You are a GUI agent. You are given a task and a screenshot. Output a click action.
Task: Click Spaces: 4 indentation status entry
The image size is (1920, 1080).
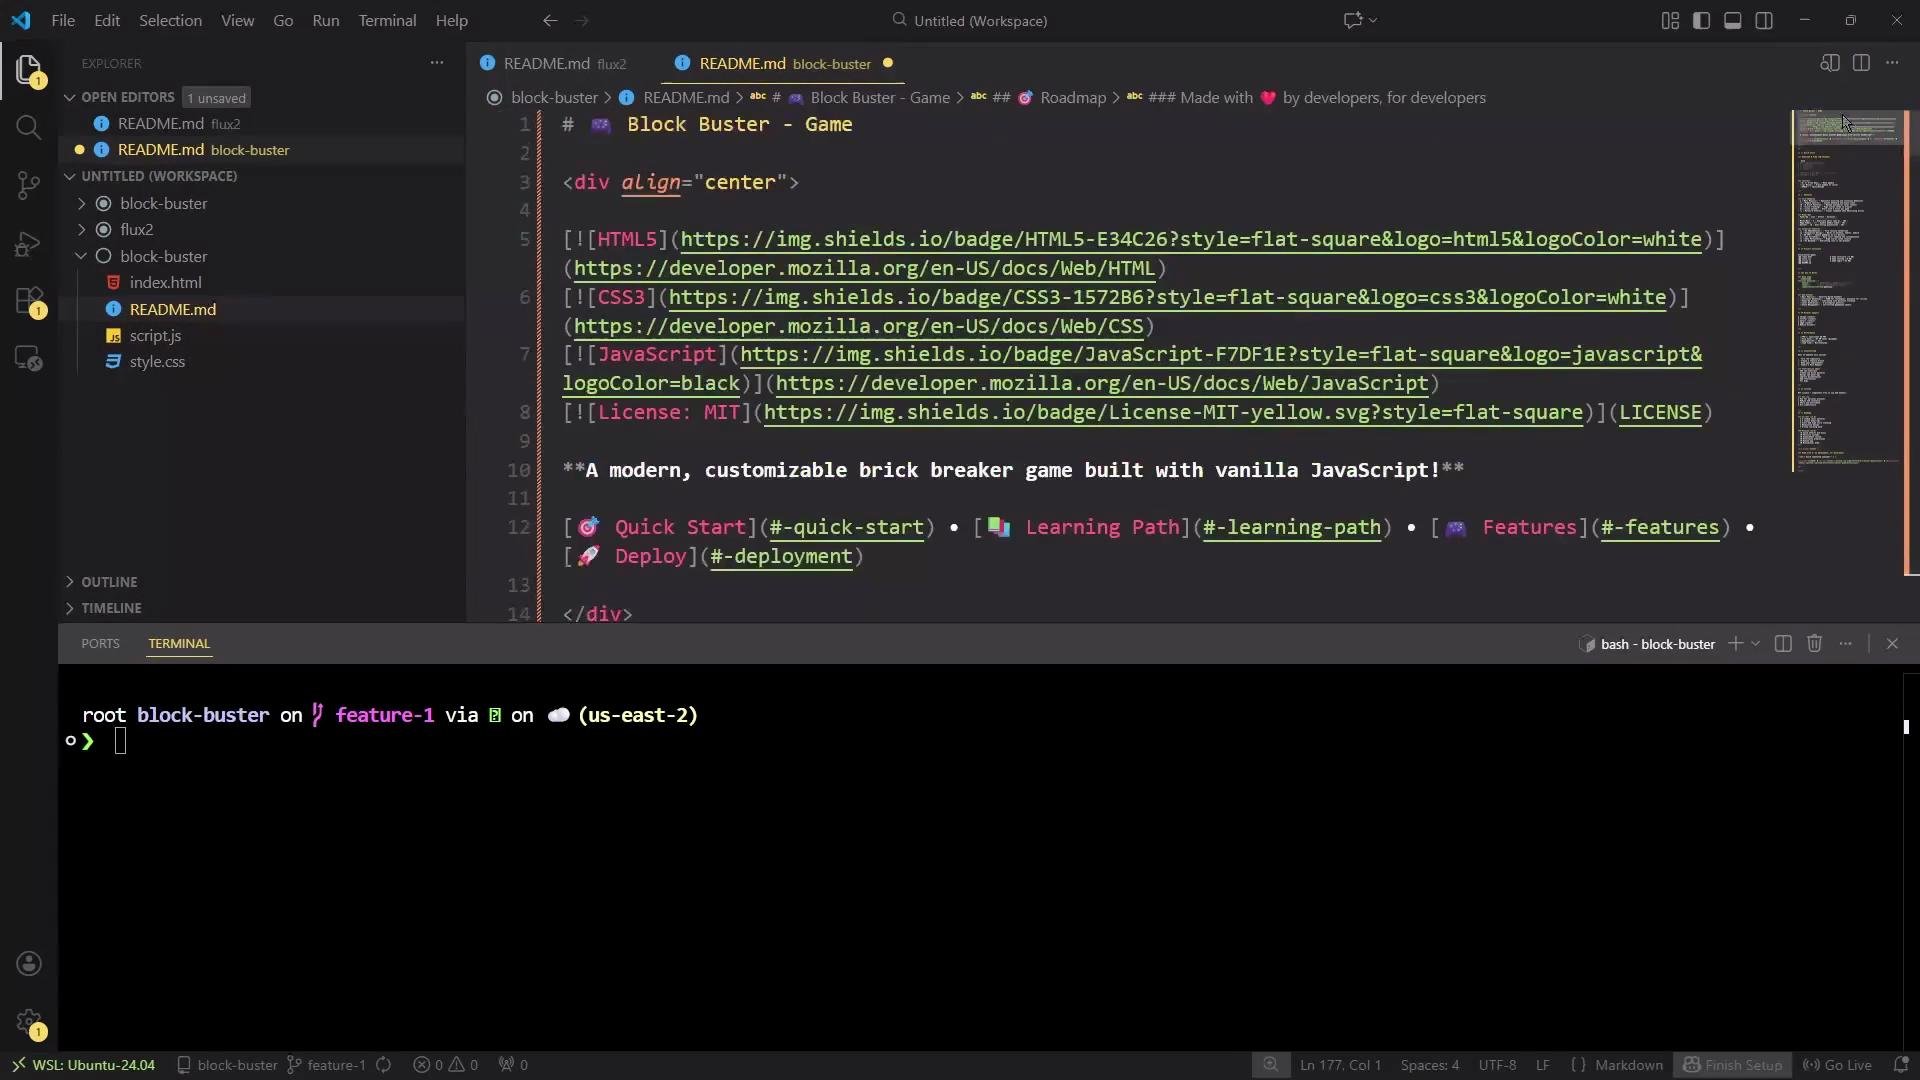(x=1429, y=1065)
